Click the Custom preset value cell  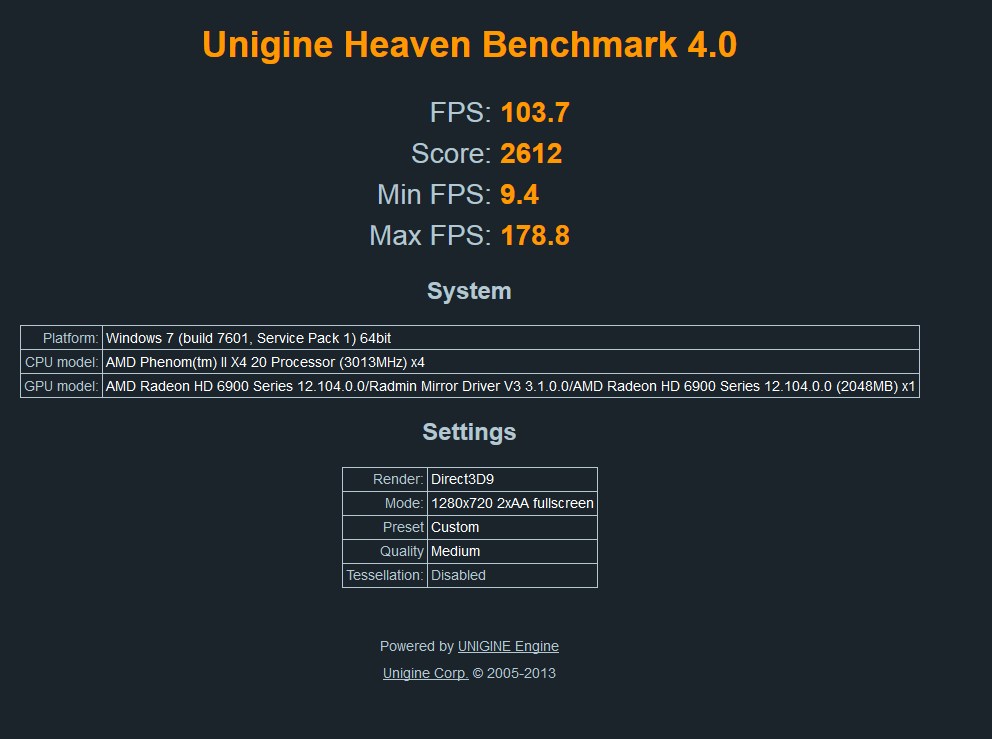512,528
